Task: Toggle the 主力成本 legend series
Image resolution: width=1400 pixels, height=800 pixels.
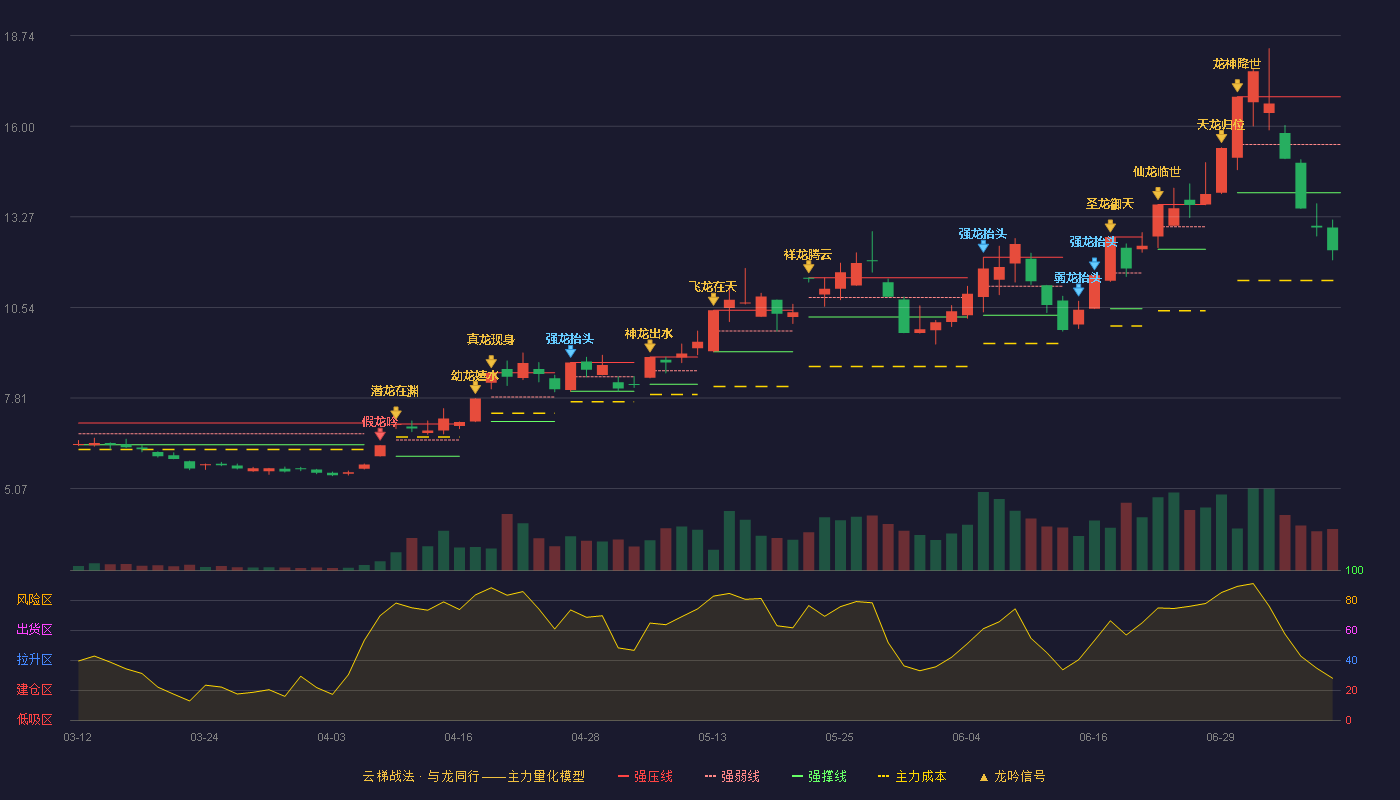Action: pyautogui.click(x=912, y=776)
